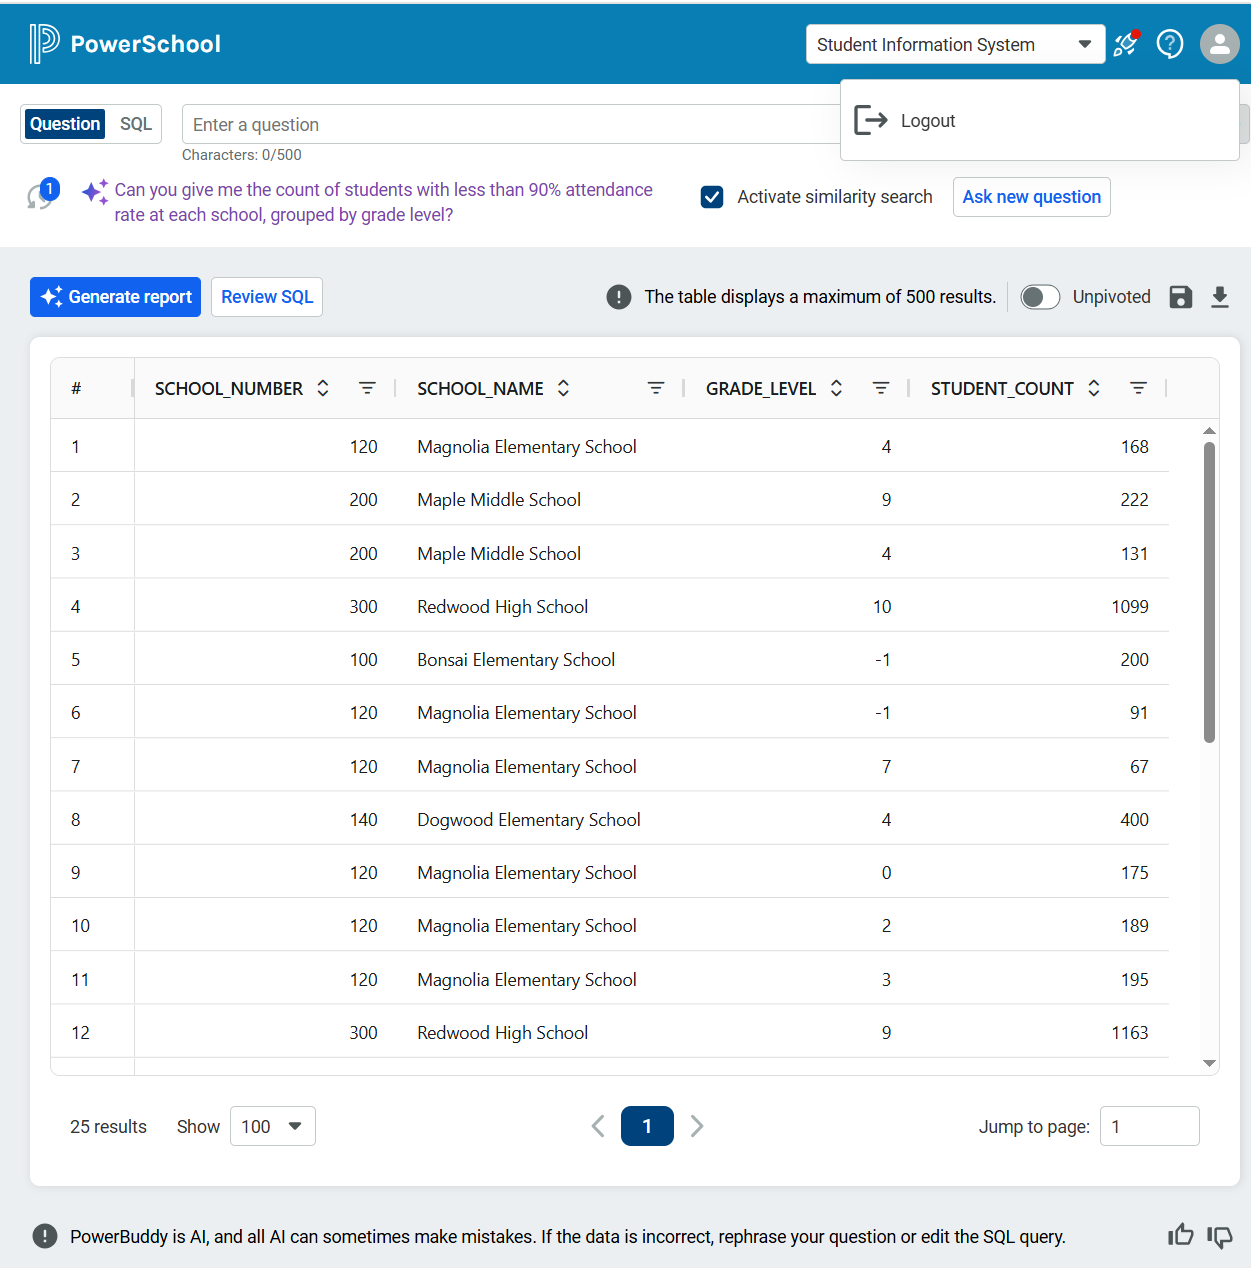
Task: Click the Generate report button
Action: [x=115, y=297]
